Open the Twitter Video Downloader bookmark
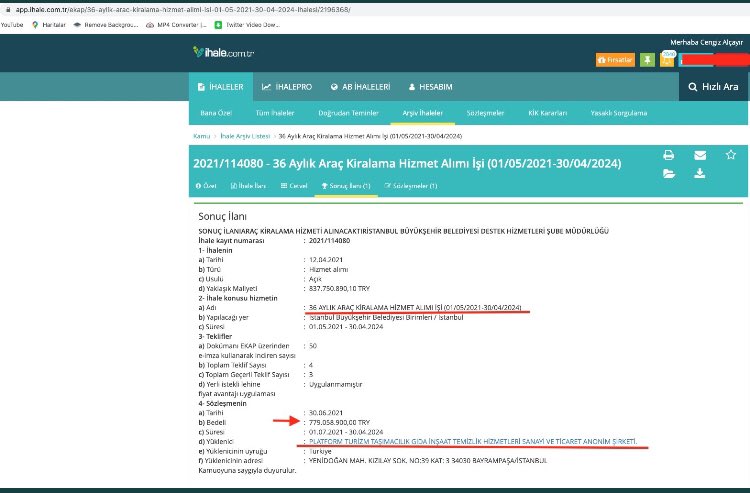Screen dimensions: 750x493 click(247, 25)
